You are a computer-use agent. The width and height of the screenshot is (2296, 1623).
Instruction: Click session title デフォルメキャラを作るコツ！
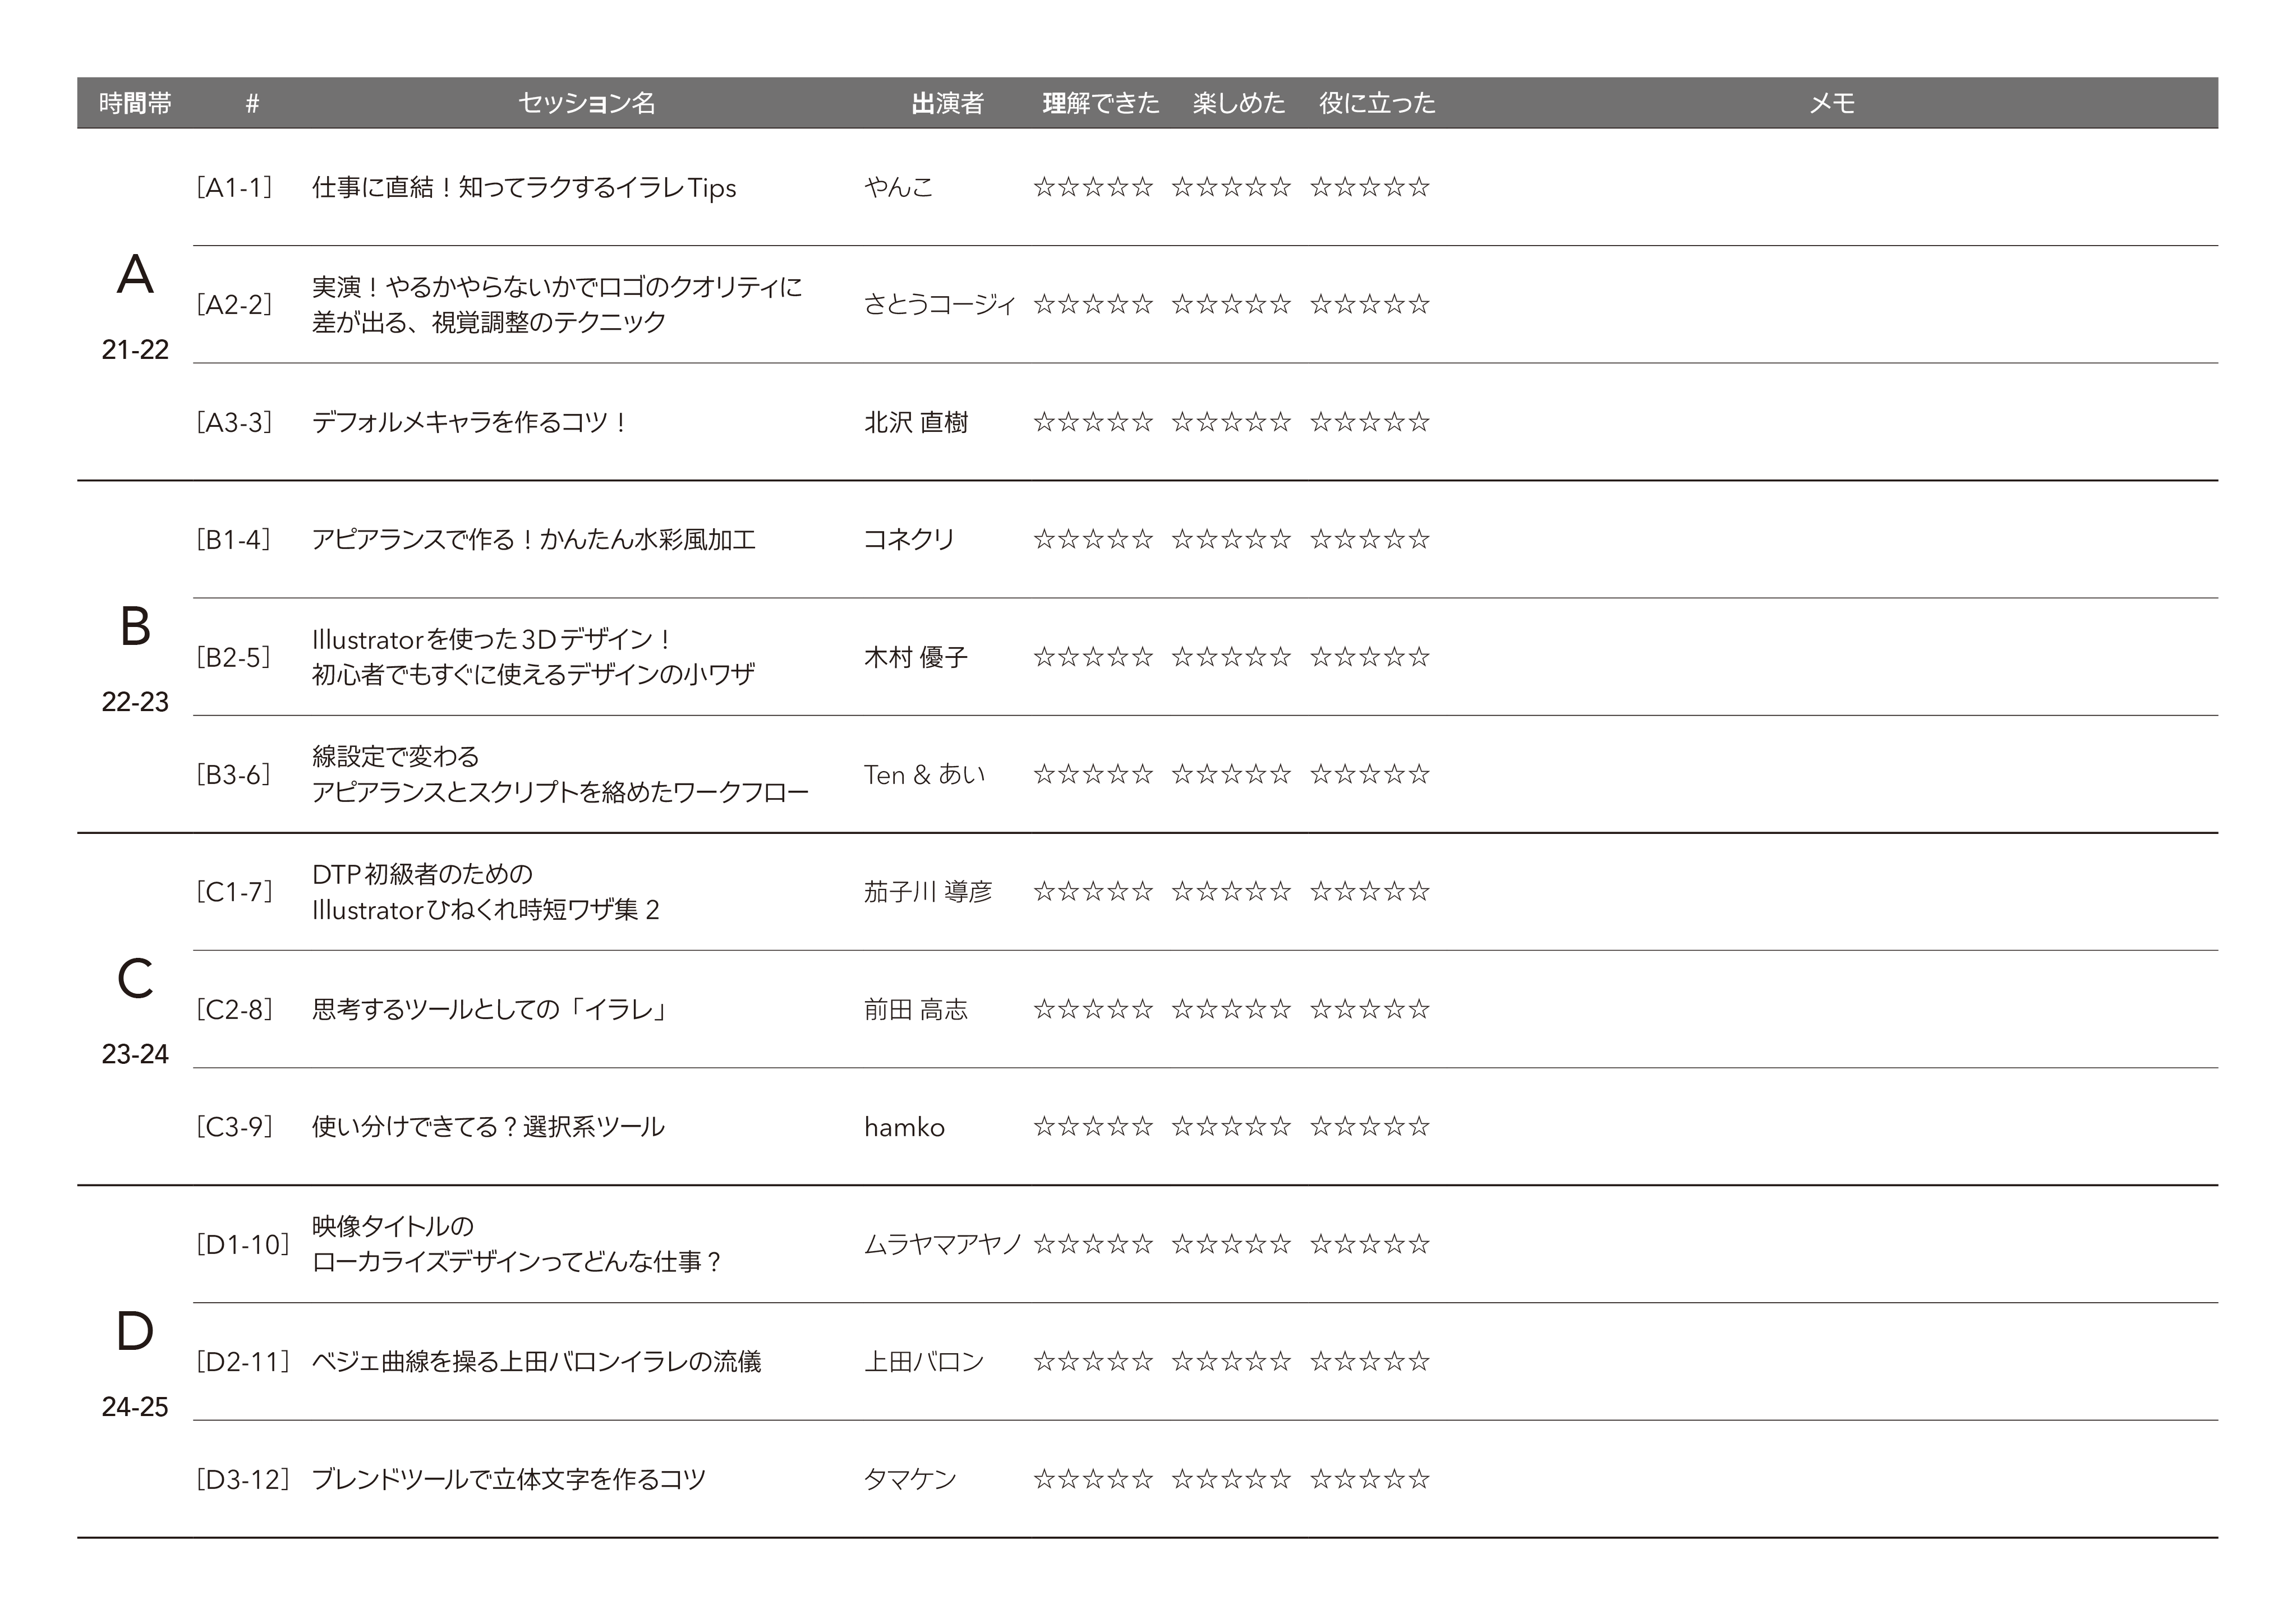click(x=469, y=422)
